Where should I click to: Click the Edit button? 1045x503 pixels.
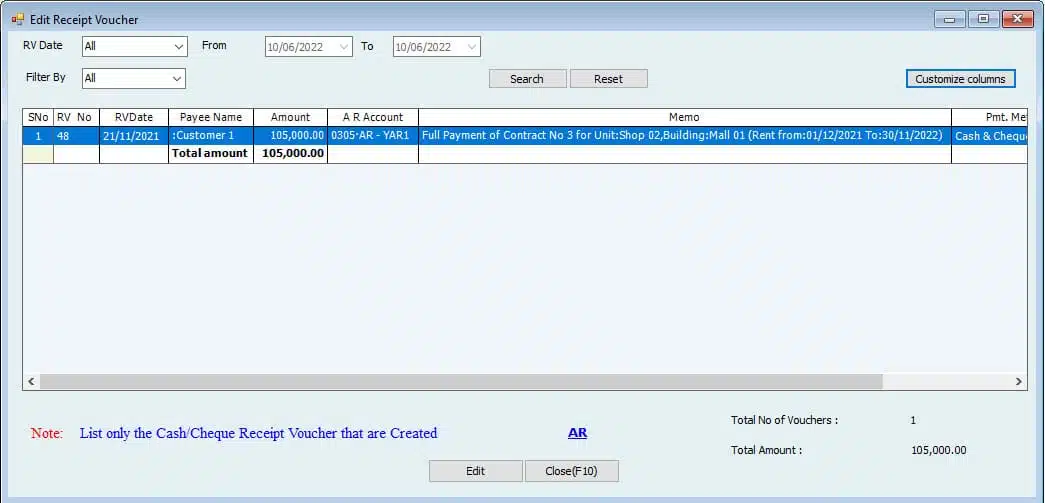pos(475,471)
